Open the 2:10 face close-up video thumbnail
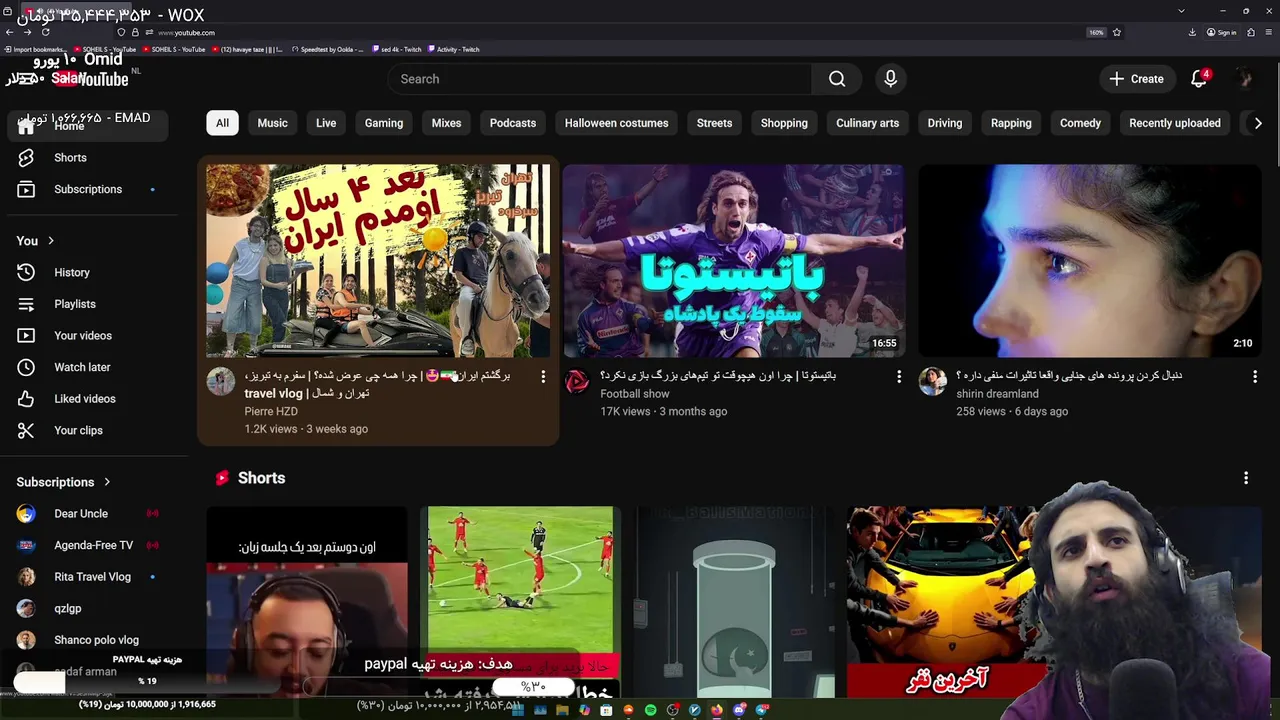 click(1090, 261)
